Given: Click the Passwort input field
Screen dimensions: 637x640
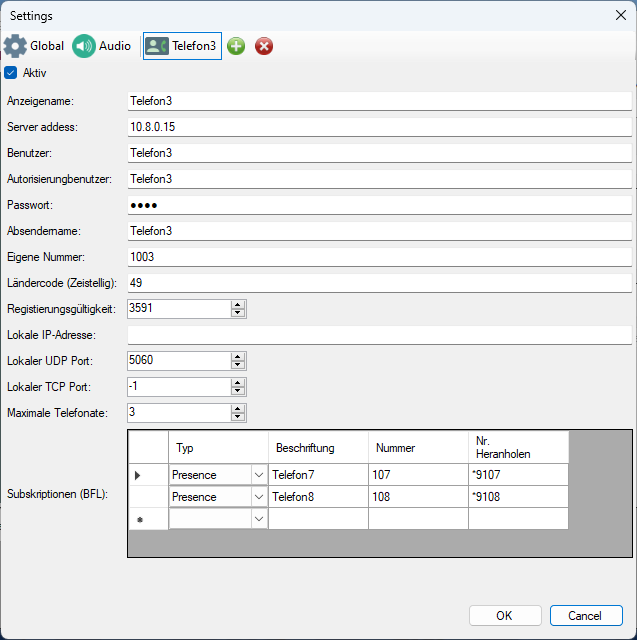Looking at the screenshot, I should coord(380,205).
